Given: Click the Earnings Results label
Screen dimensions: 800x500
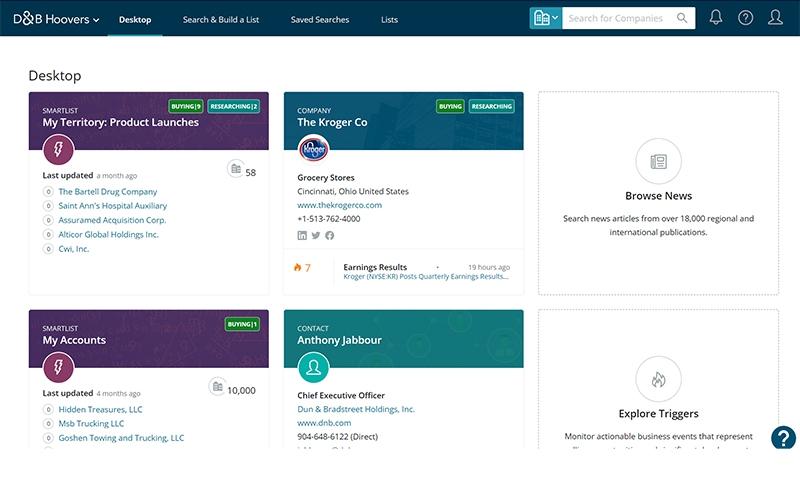Looking at the screenshot, I should 375,267.
